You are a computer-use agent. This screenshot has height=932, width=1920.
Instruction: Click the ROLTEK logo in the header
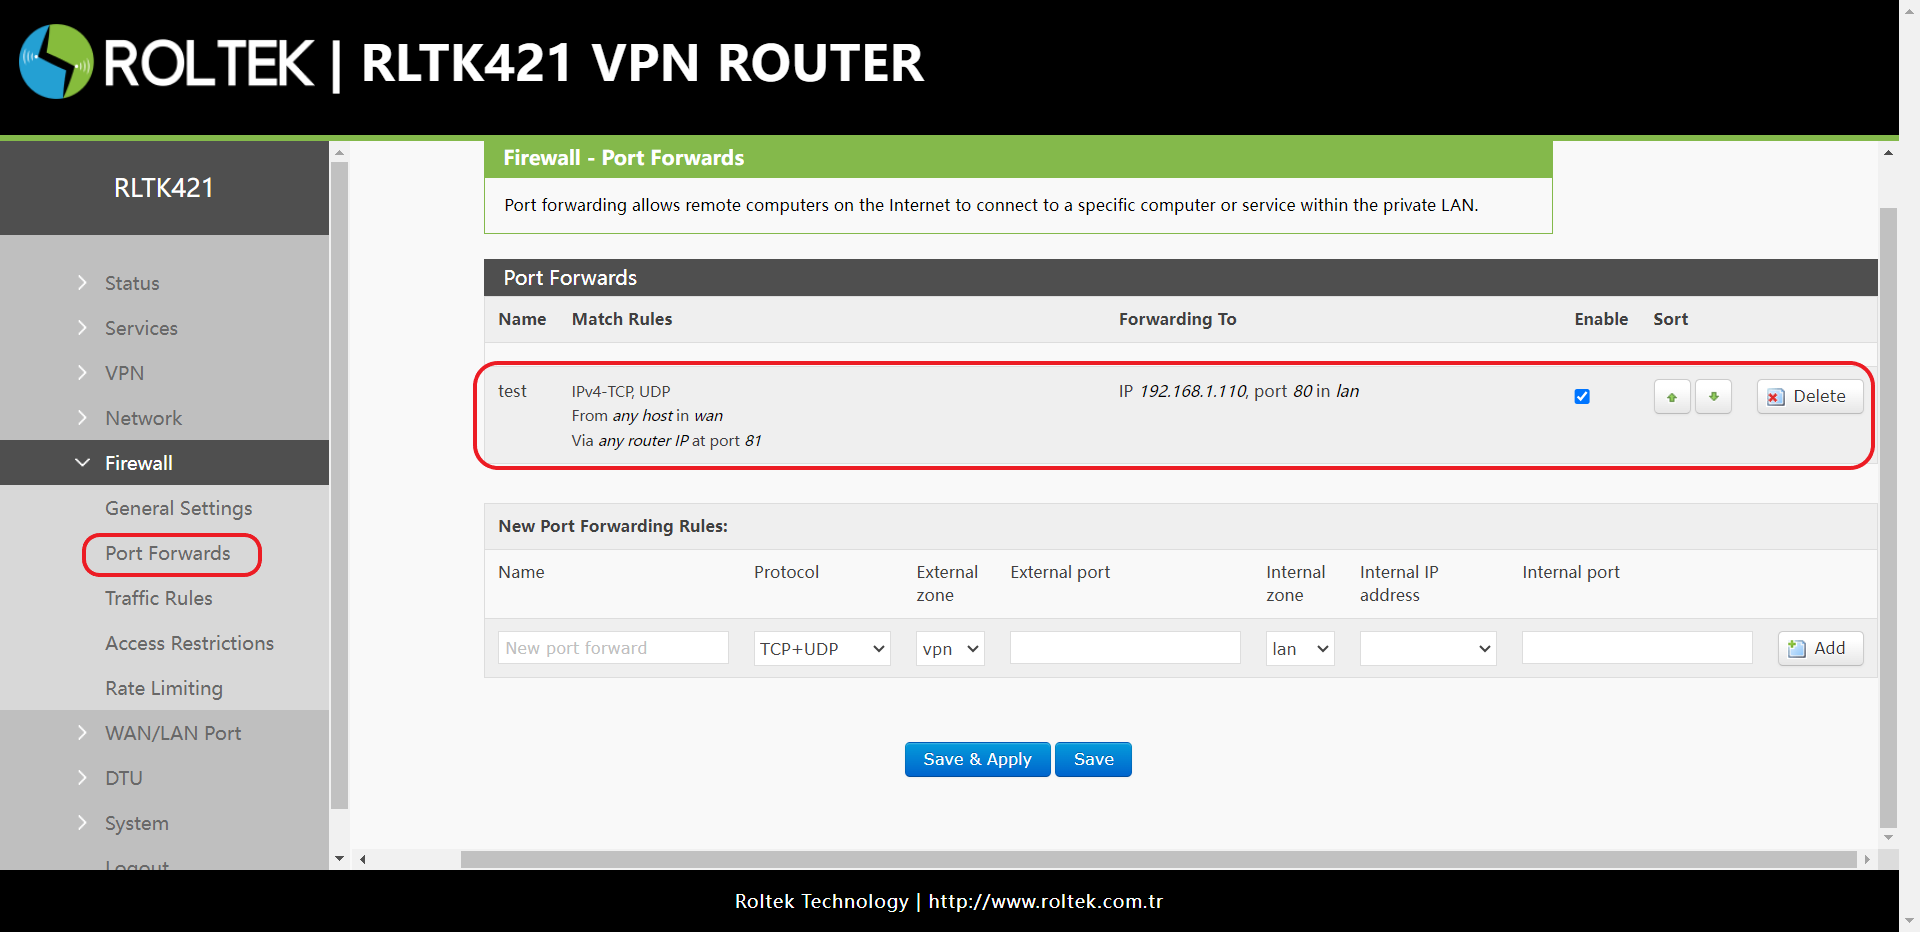[55, 62]
